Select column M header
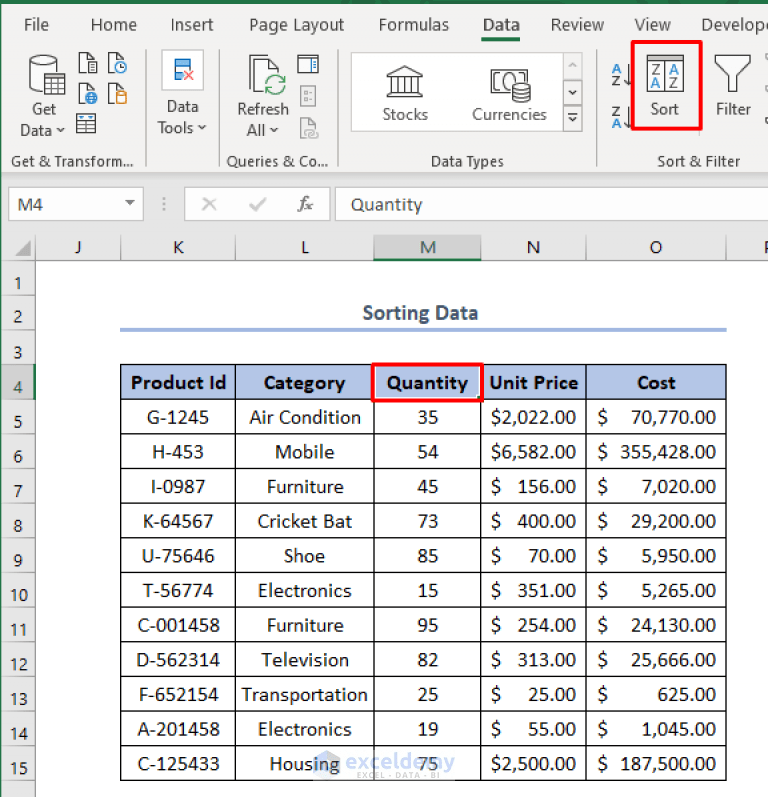This screenshot has height=797, width=768. 427,248
